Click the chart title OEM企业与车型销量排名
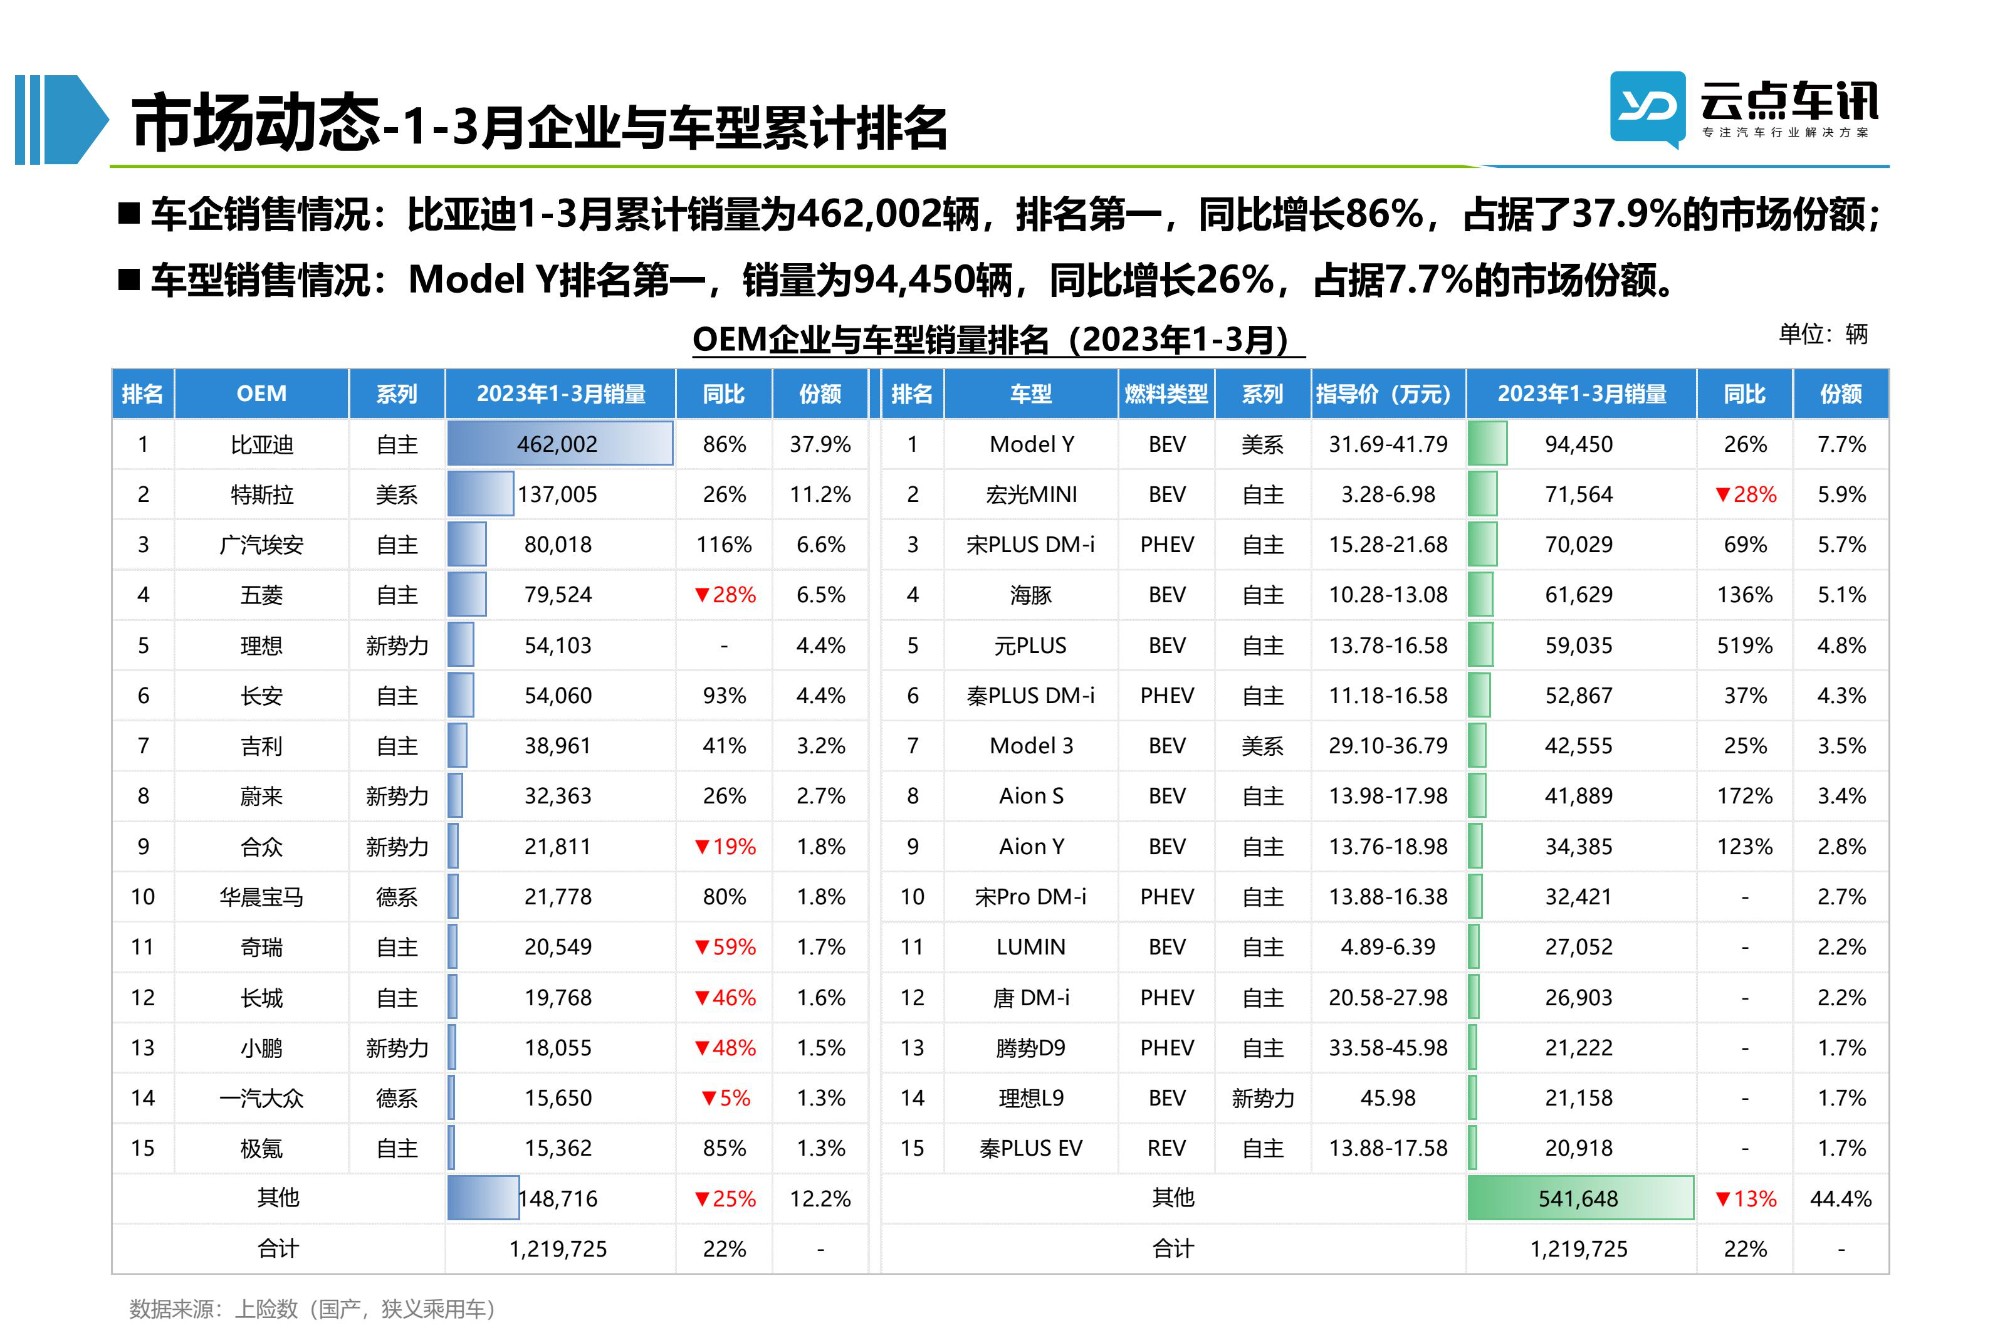The height and width of the screenshot is (1333, 2000). point(999,339)
